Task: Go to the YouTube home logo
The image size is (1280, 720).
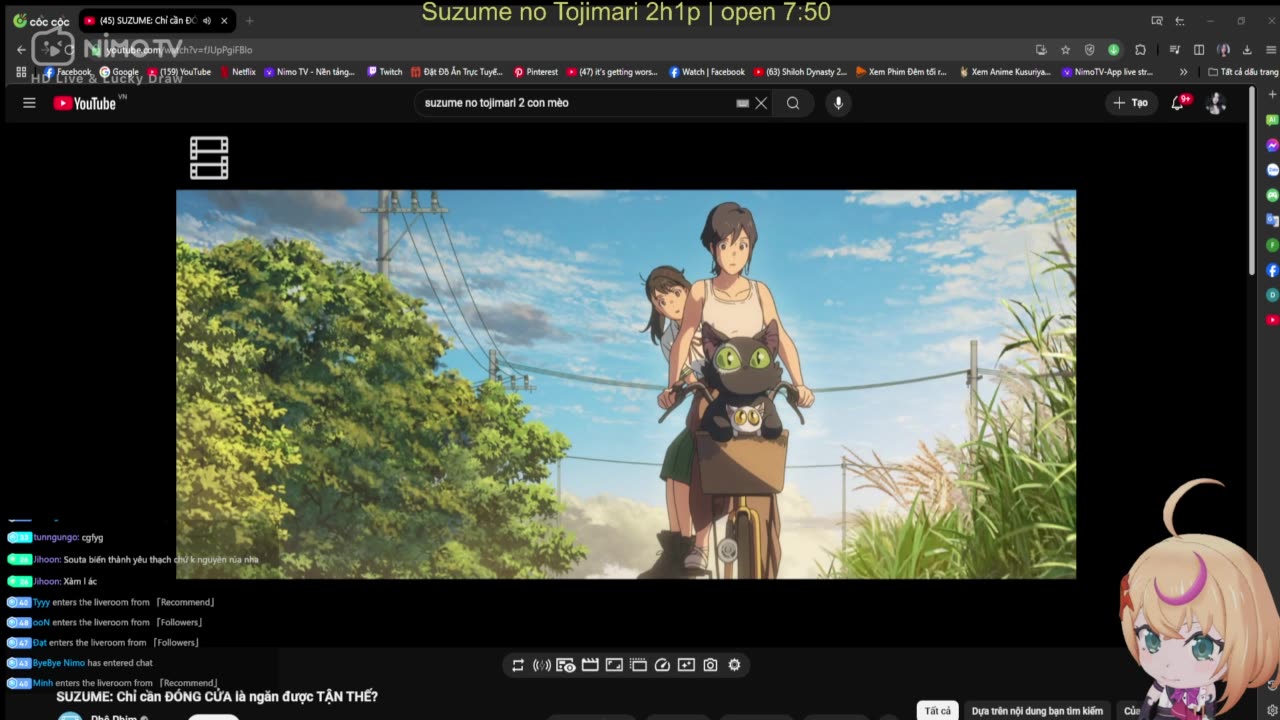Action: click(x=85, y=103)
